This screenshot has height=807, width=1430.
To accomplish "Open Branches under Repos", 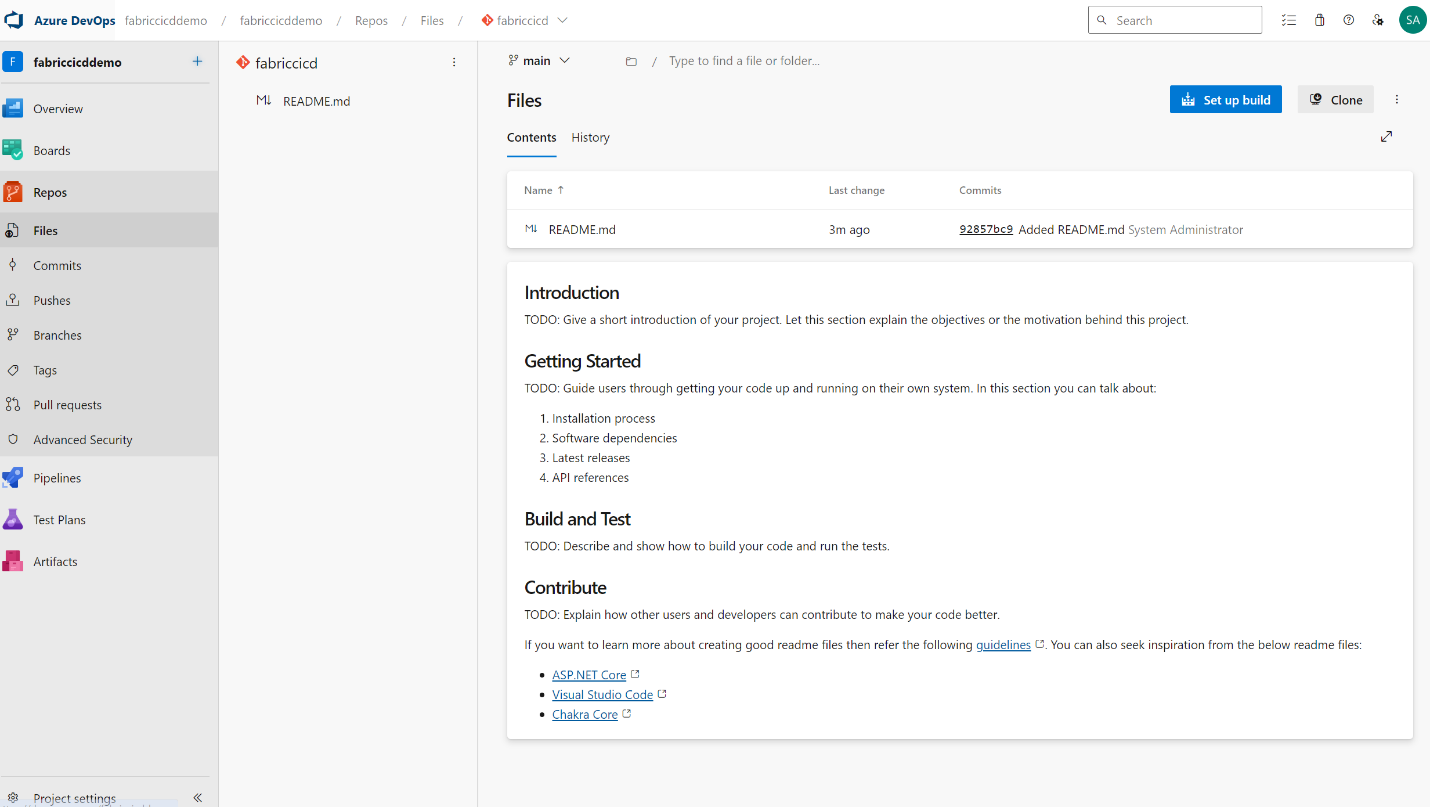I will tap(109, 335).
